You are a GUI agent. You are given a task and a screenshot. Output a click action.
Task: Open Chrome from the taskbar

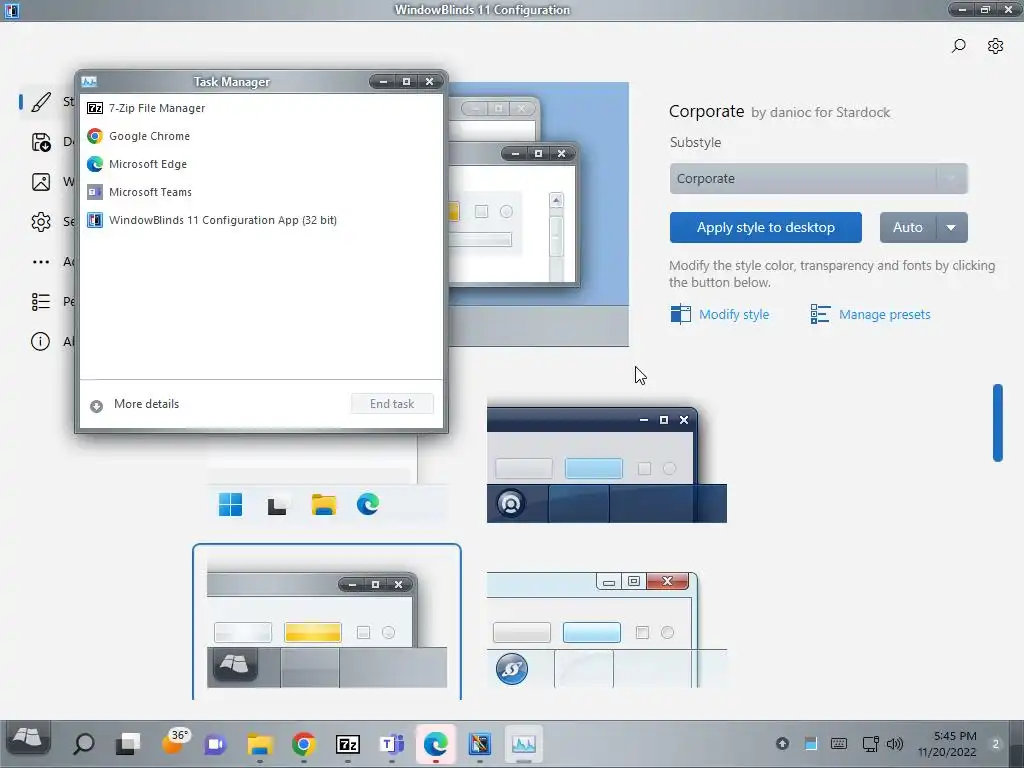tap(304, 744)
